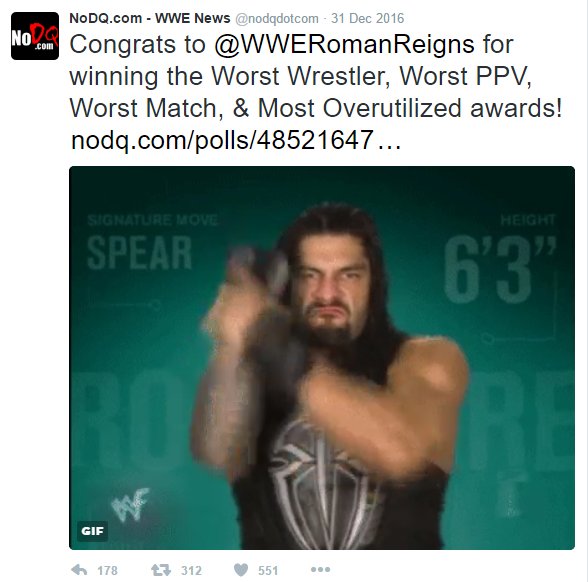Click the 6'3" height label in GIF
Image resolution: width=588 pixels, height=582 pixels.
[500, 269]
